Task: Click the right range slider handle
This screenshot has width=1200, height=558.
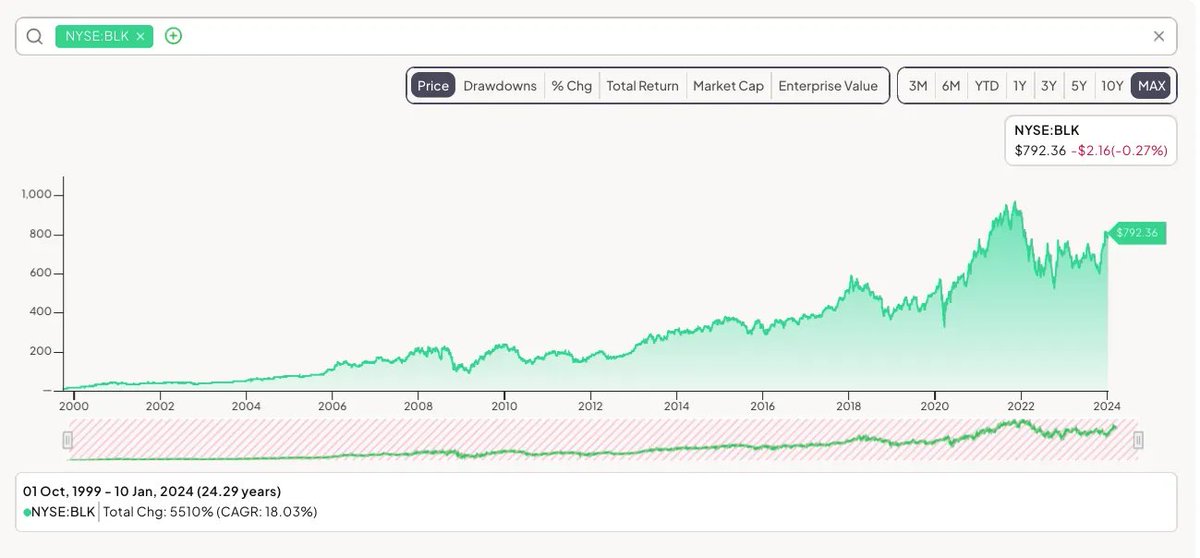Action: coord(1138,440)
